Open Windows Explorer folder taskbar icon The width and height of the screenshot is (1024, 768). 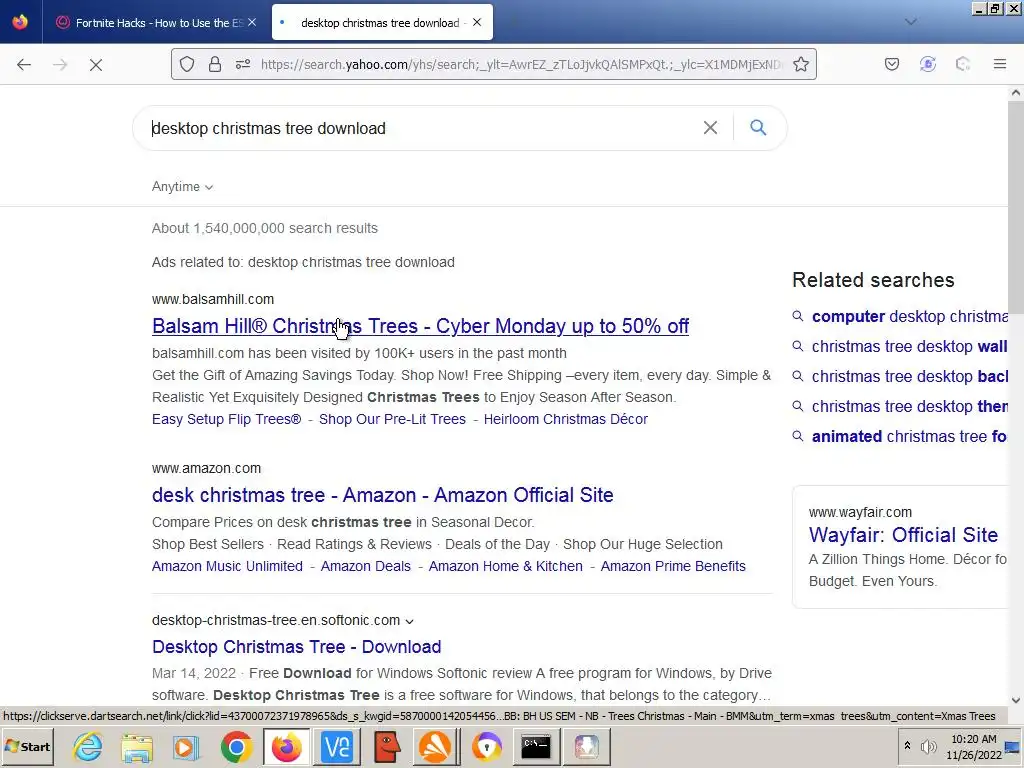click(x=136, y=746)
